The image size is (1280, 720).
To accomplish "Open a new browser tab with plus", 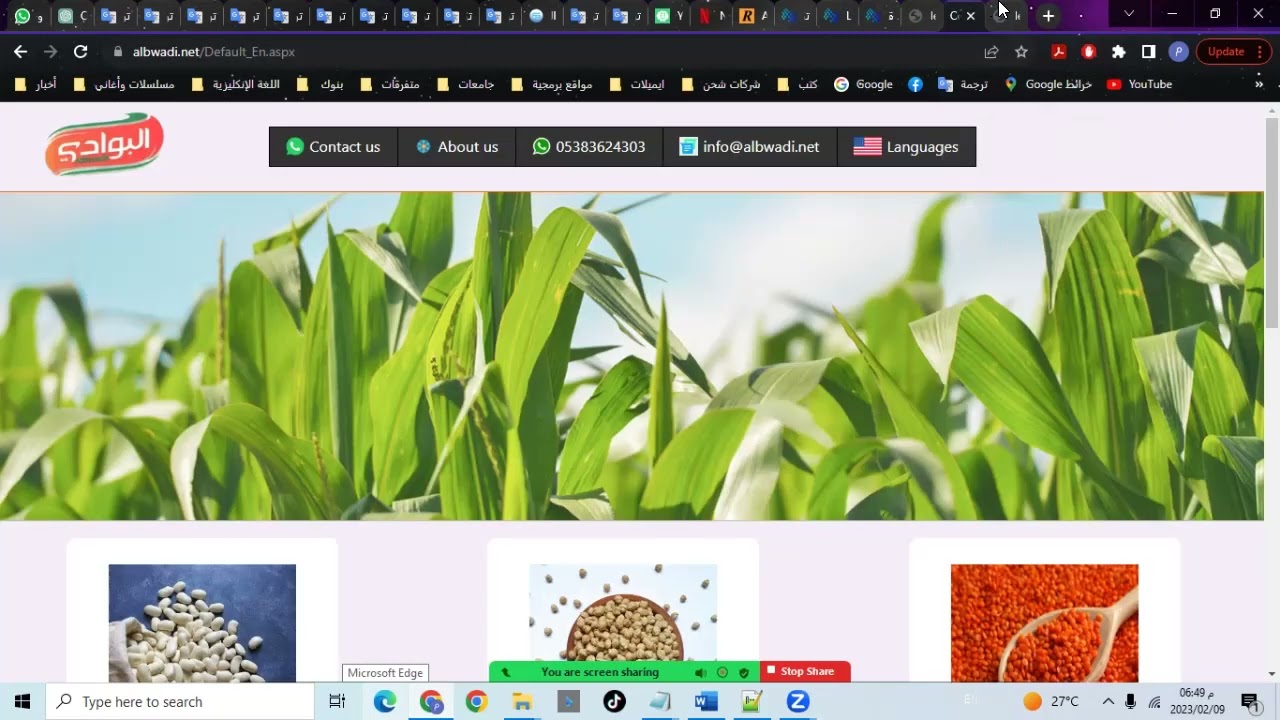I will pos(1048,15).
